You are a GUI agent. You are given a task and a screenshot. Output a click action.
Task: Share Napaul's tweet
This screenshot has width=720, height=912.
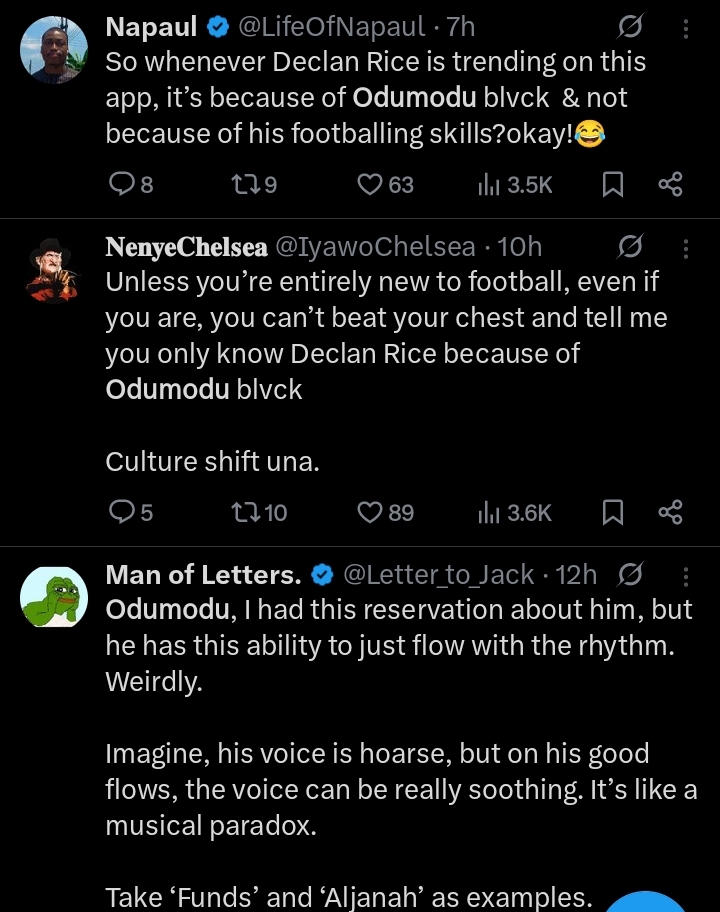pos(670,184)
